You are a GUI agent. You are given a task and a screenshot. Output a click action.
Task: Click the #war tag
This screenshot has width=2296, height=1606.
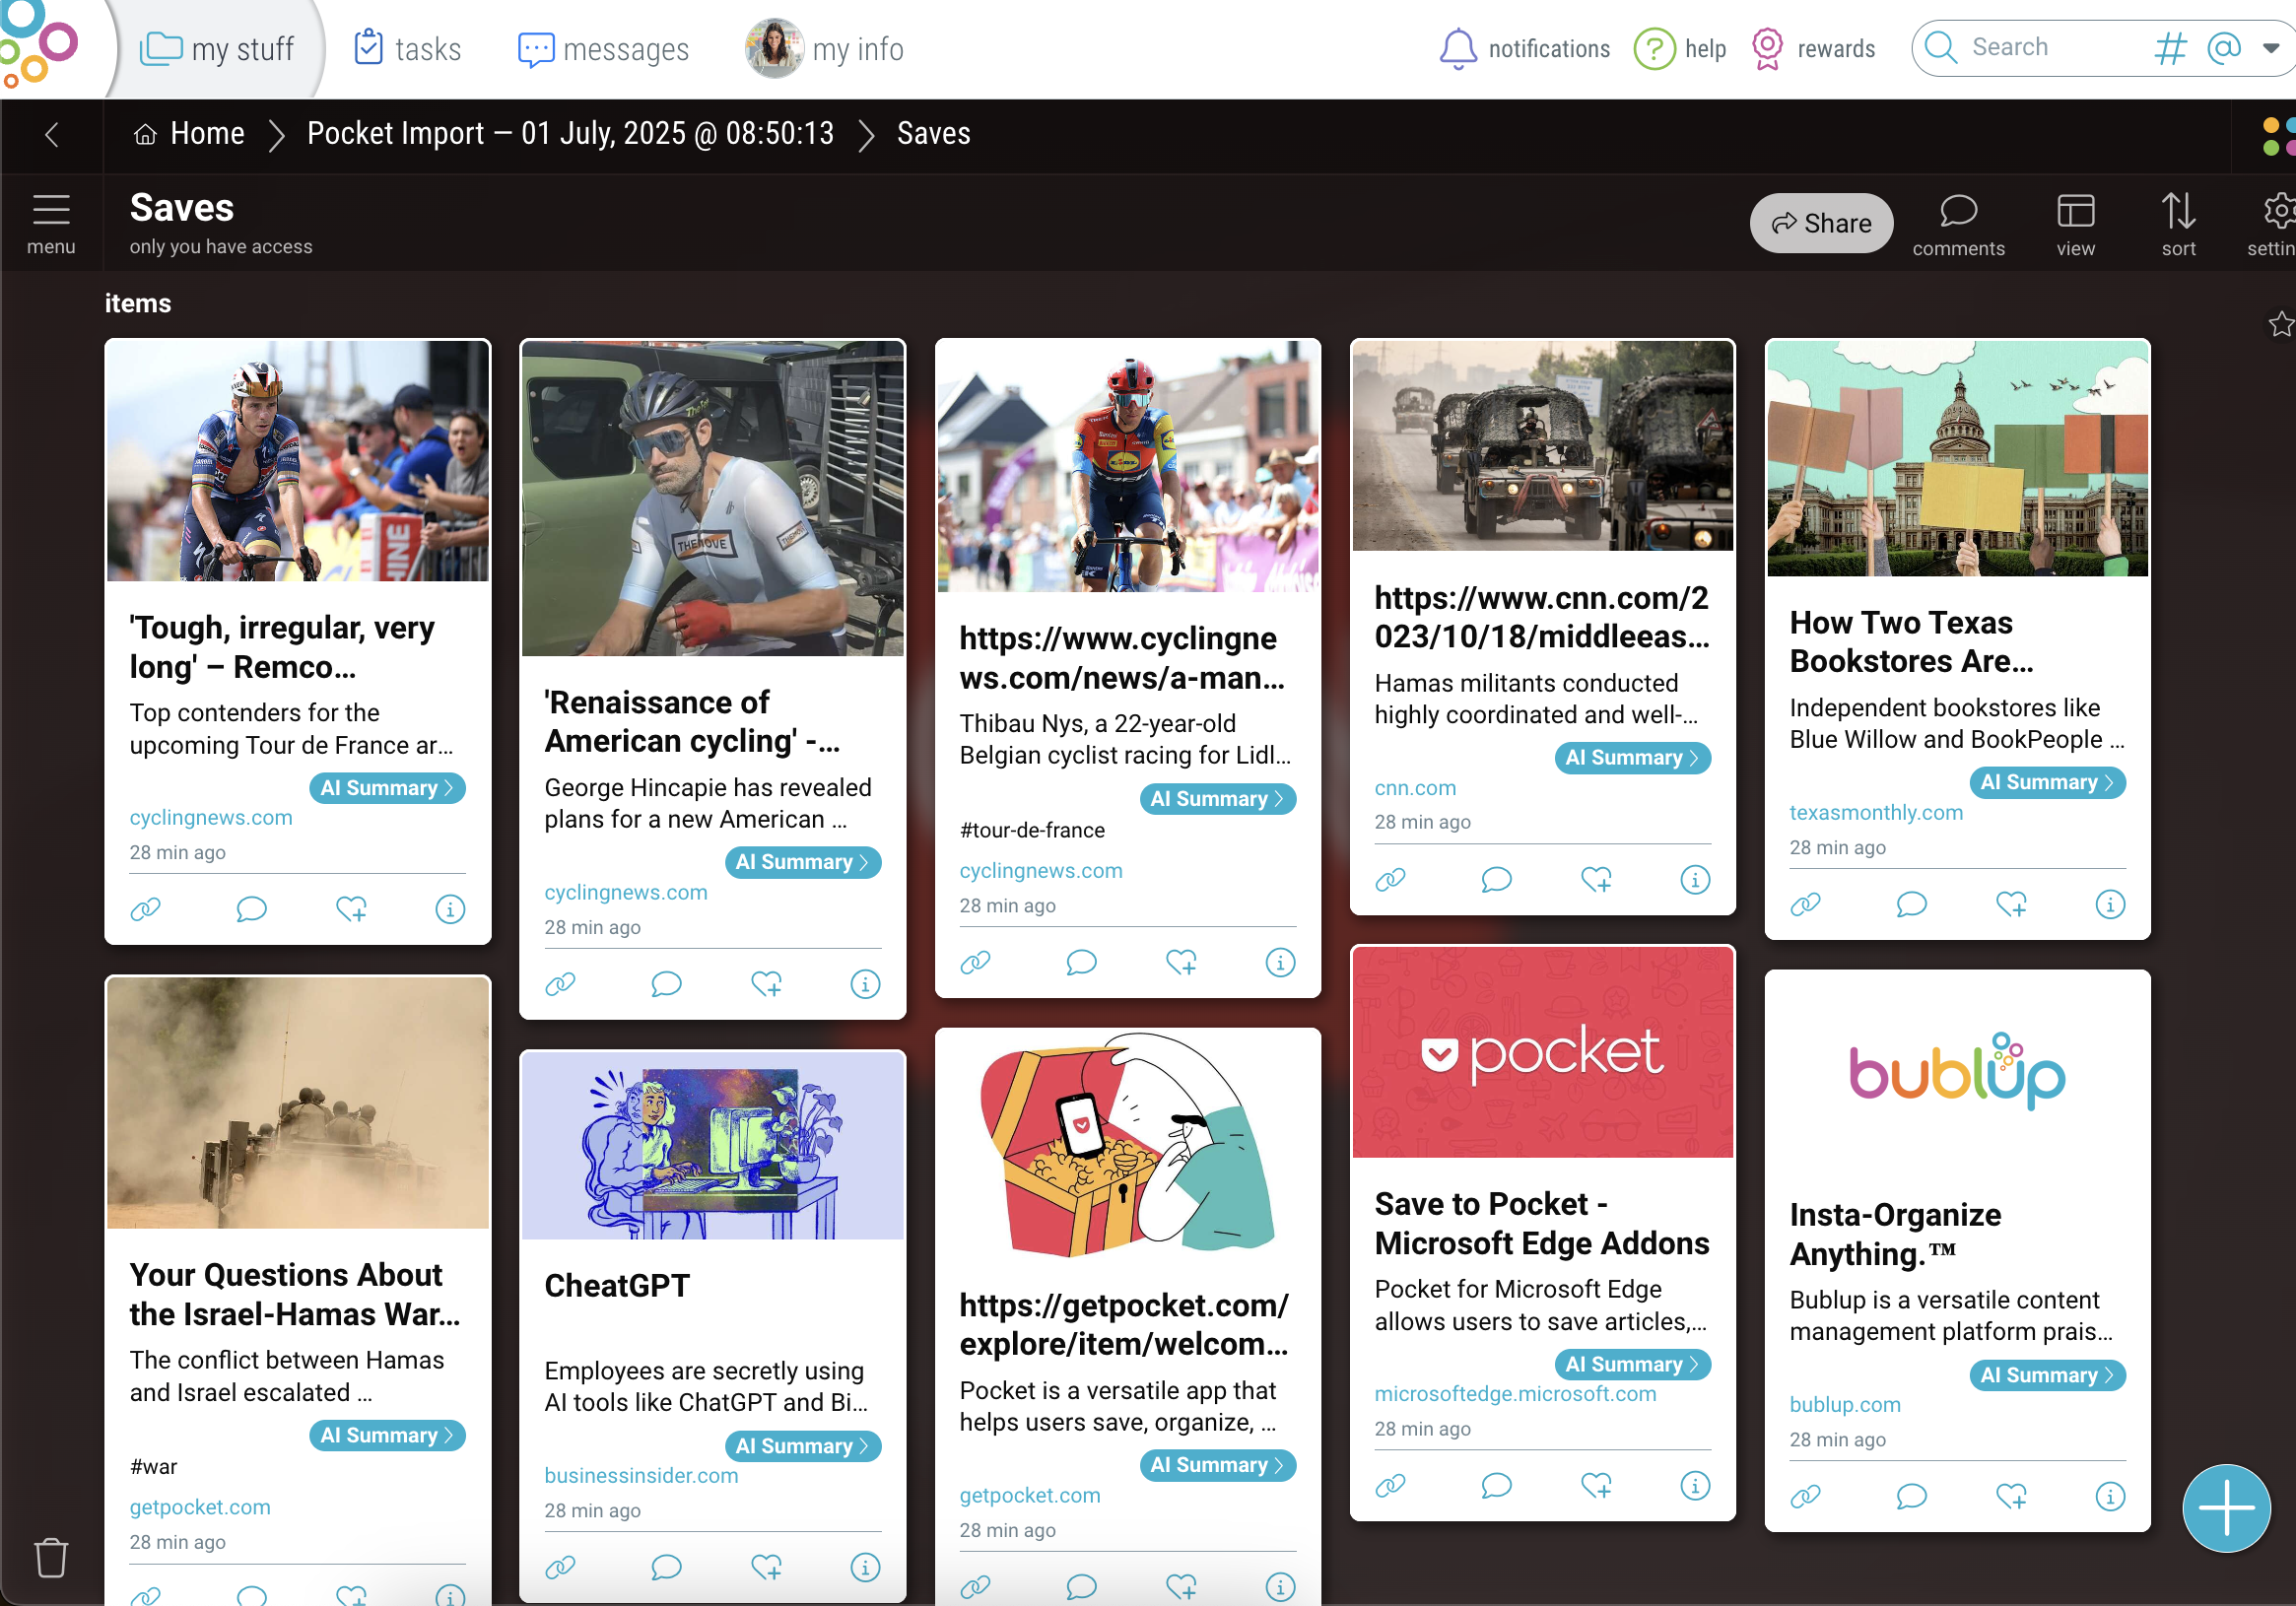click(153, 1466)
